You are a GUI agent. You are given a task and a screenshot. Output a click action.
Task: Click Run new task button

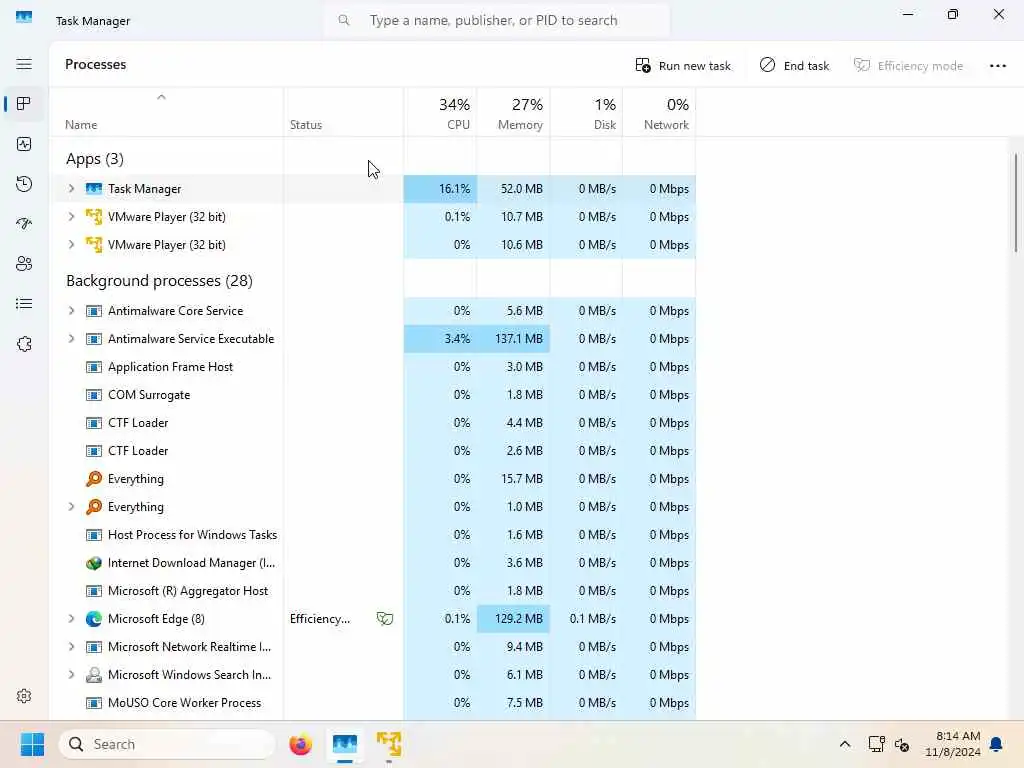pyautogui.click(x=683, y=65)
